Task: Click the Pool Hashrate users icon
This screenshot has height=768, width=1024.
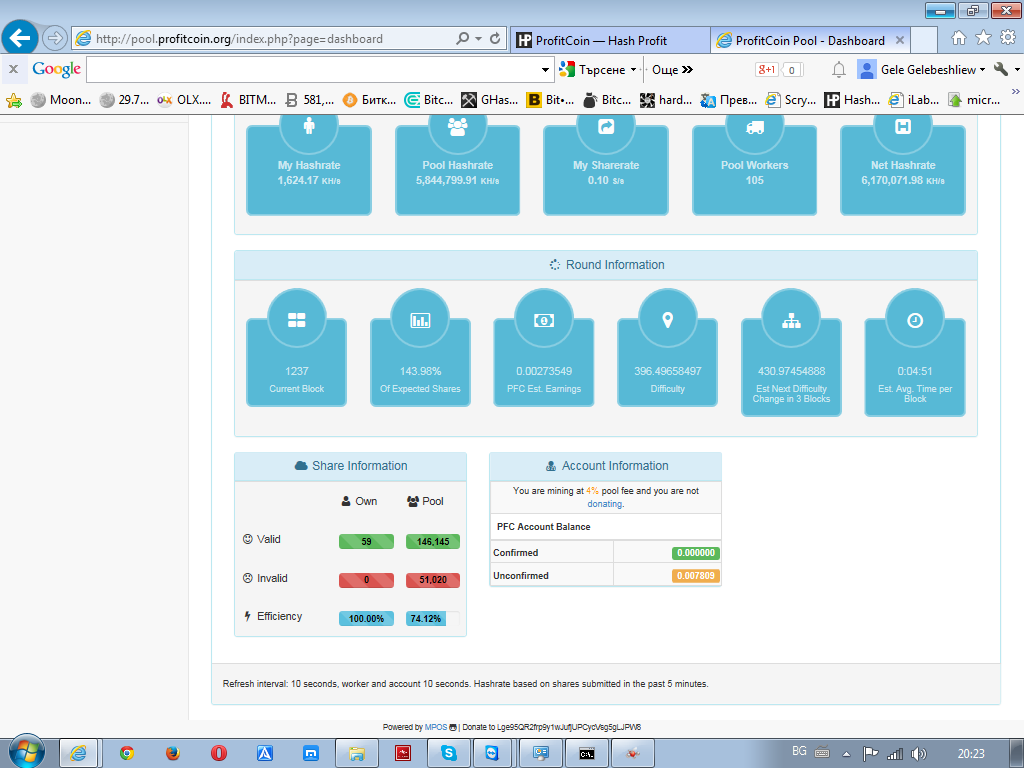Action: [x=457, y=126]
